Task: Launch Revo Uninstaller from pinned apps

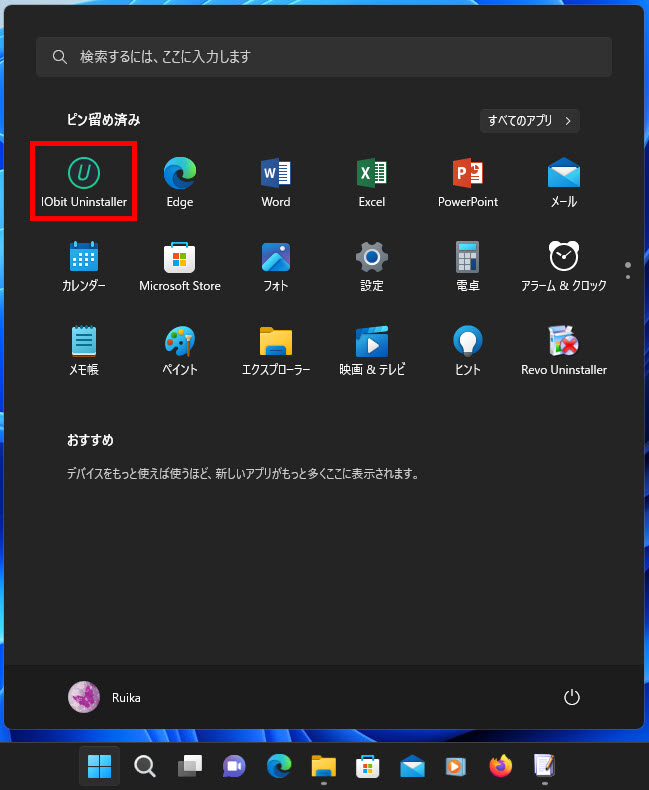Action: point(564,349)
